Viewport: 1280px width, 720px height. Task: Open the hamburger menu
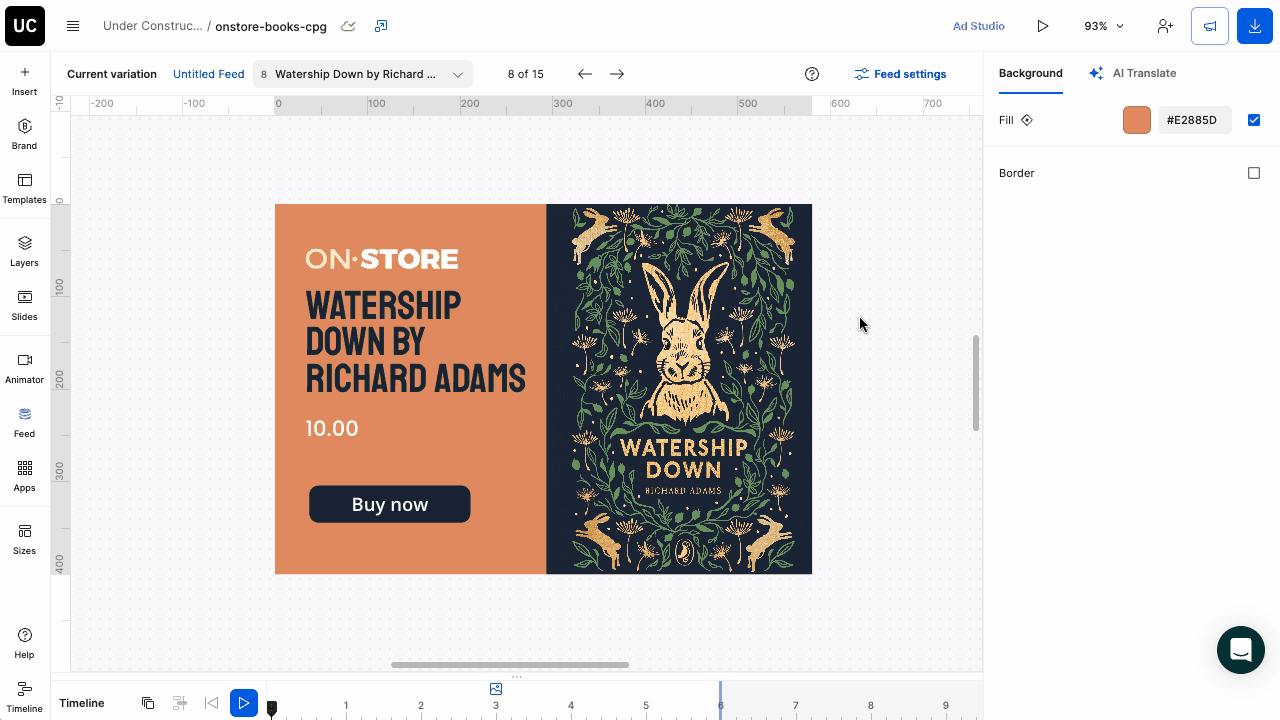(73, 26)
